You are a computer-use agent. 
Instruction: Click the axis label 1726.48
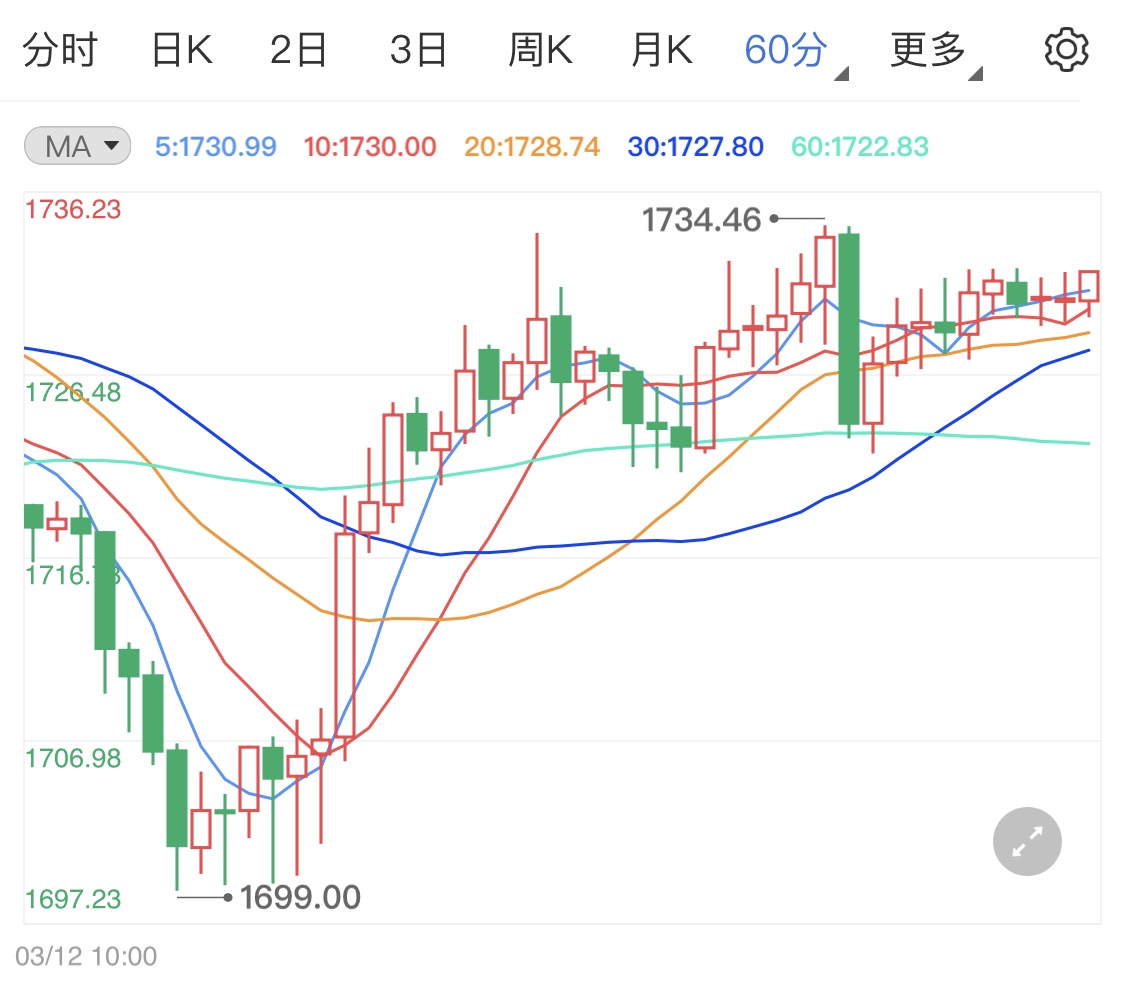[x=73, y=392]
